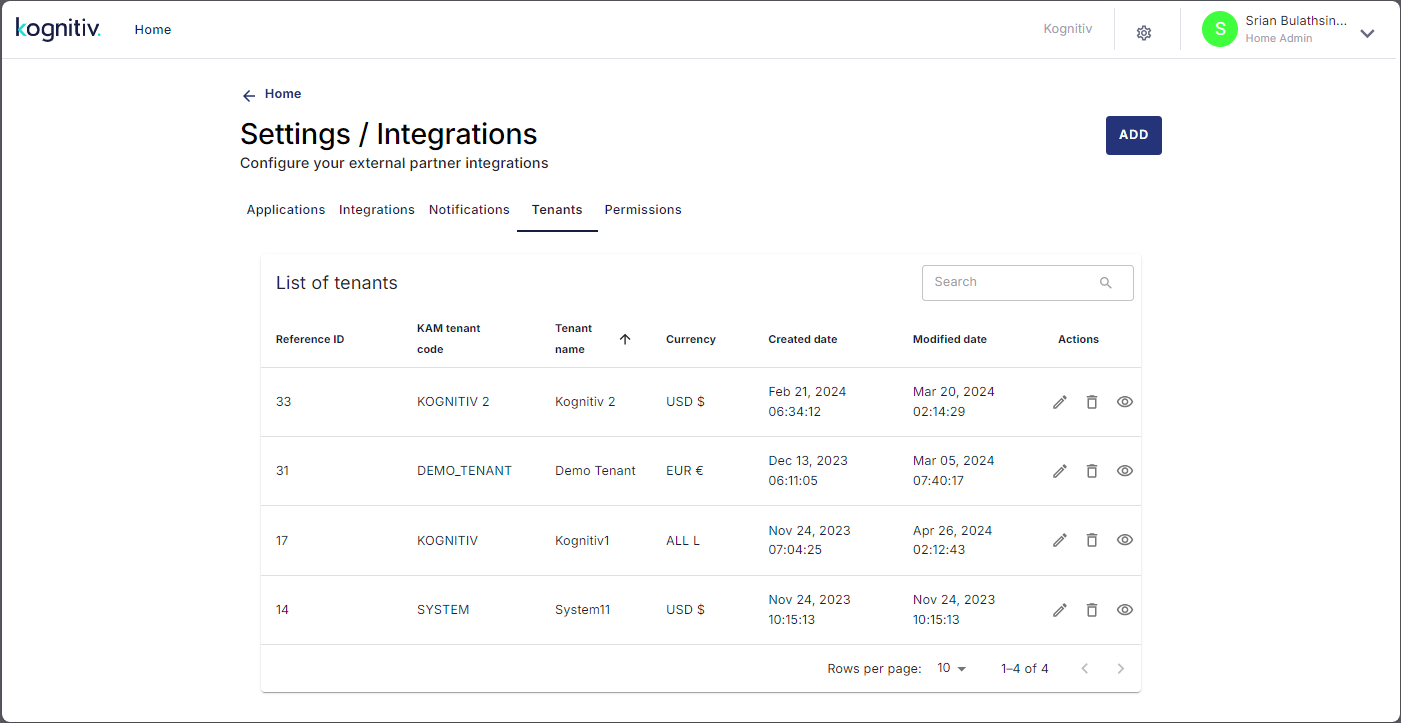Click the System11 tenant name
The height and width of the screenshot is (723, 1401).
[582, 610]
